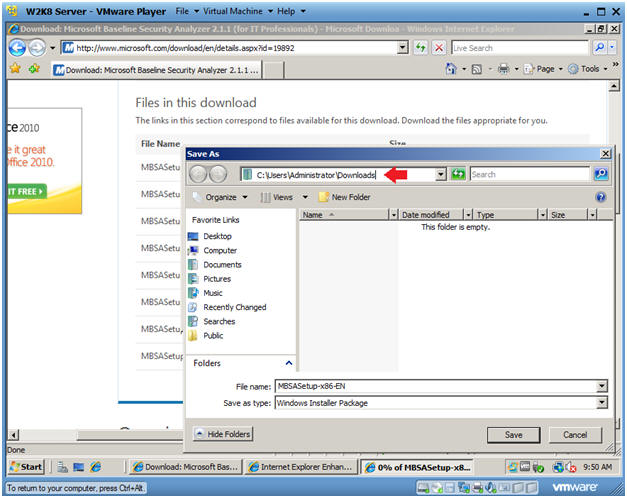Open the IE Page menu
This screenshot has width=627, height=498.
pyautogui.click(x=544, y=69)
